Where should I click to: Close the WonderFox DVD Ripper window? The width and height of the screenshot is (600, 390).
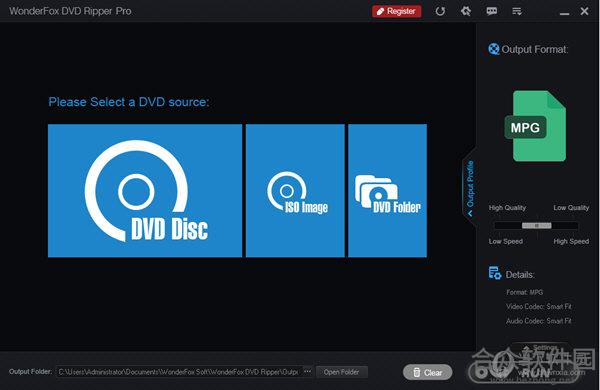[x=584, y=11]
